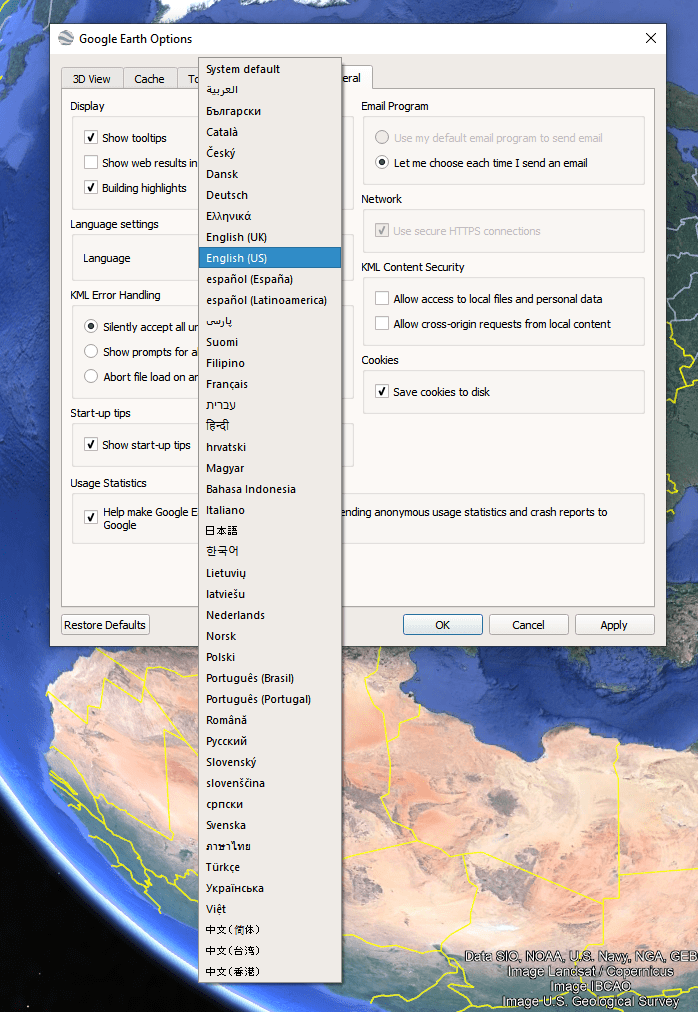Screen dimensions: 698x1012
Task: Pick Català language option
Action: click(270, 132)
